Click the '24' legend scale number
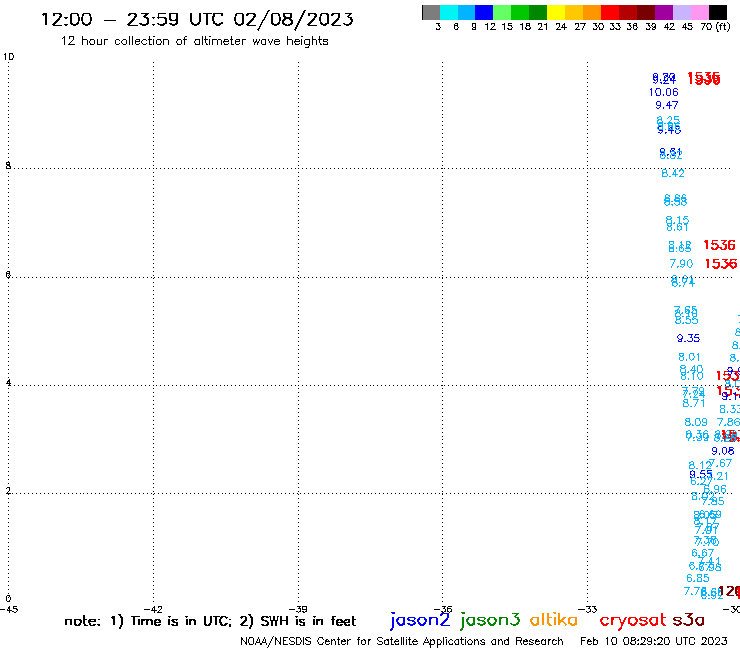Image resolution: width=740 pixels, height=650 pixels. point(561,27)
